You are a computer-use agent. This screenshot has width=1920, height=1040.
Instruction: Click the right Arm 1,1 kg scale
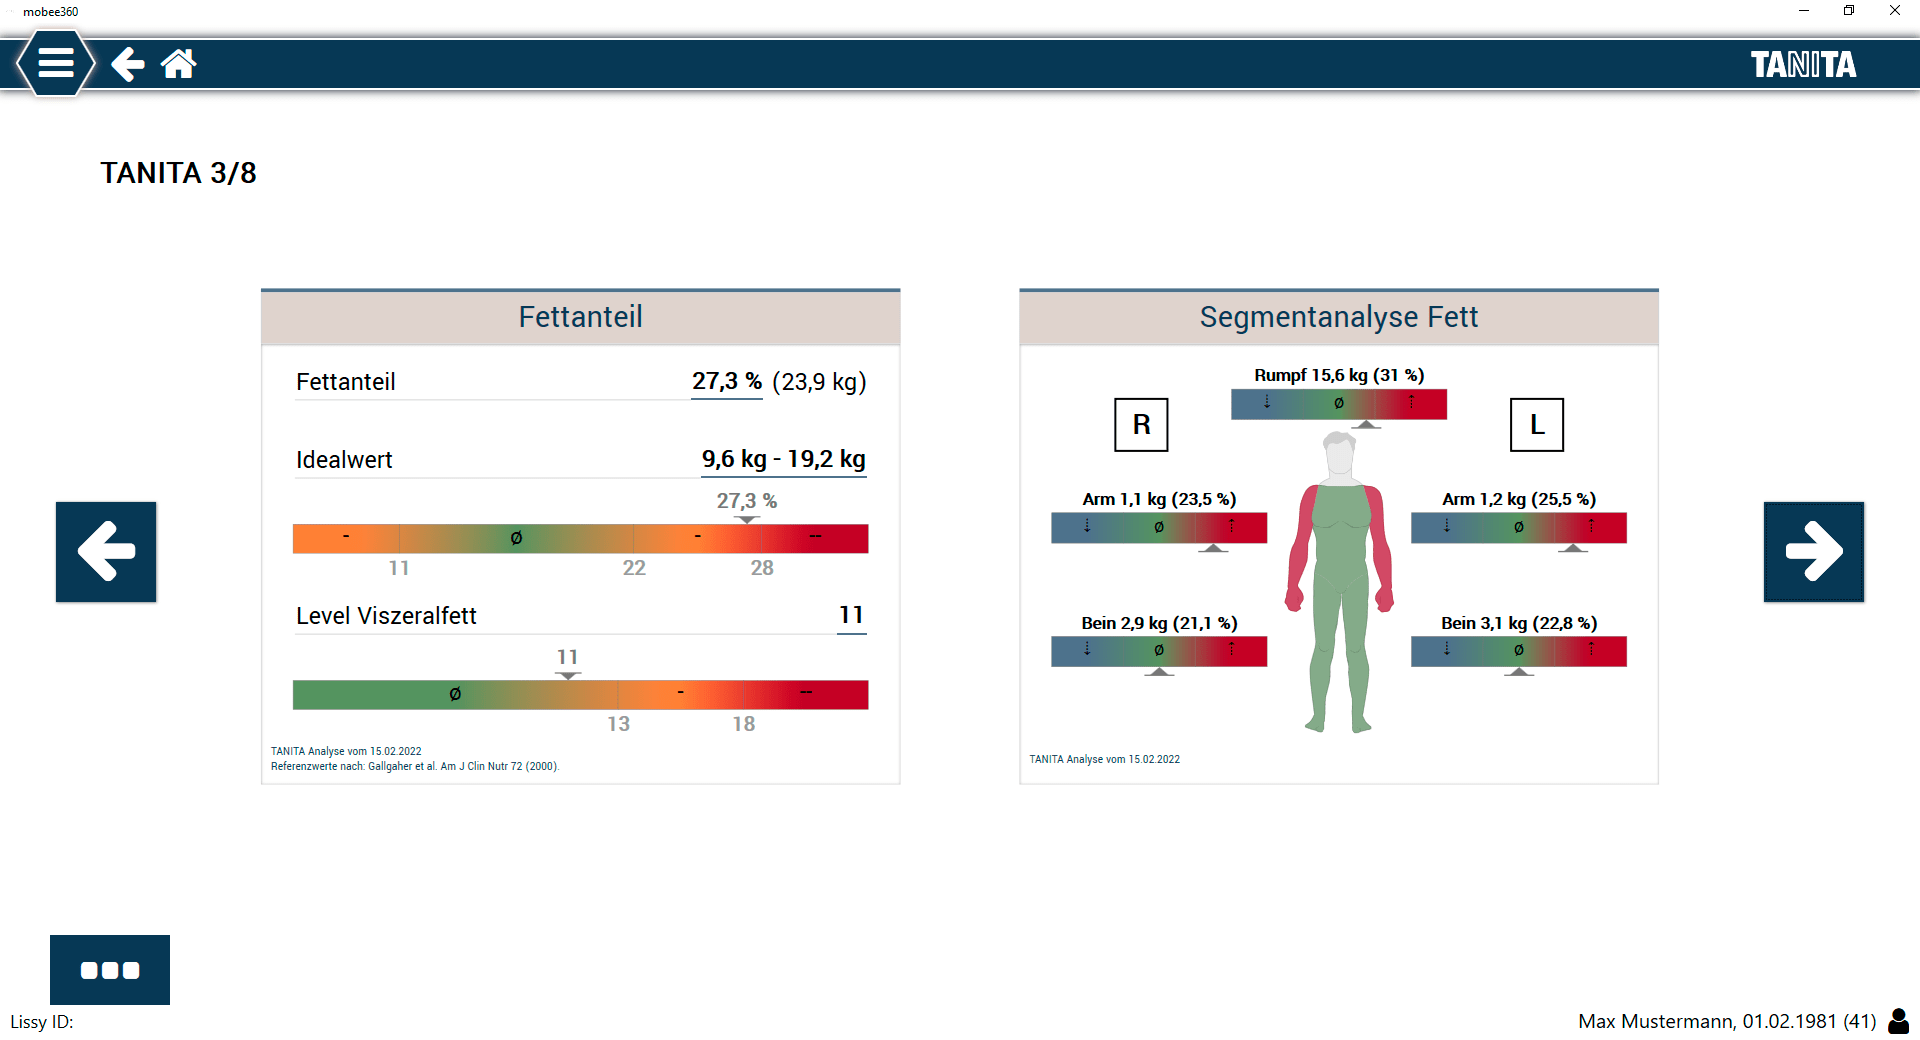(1158, 527)
